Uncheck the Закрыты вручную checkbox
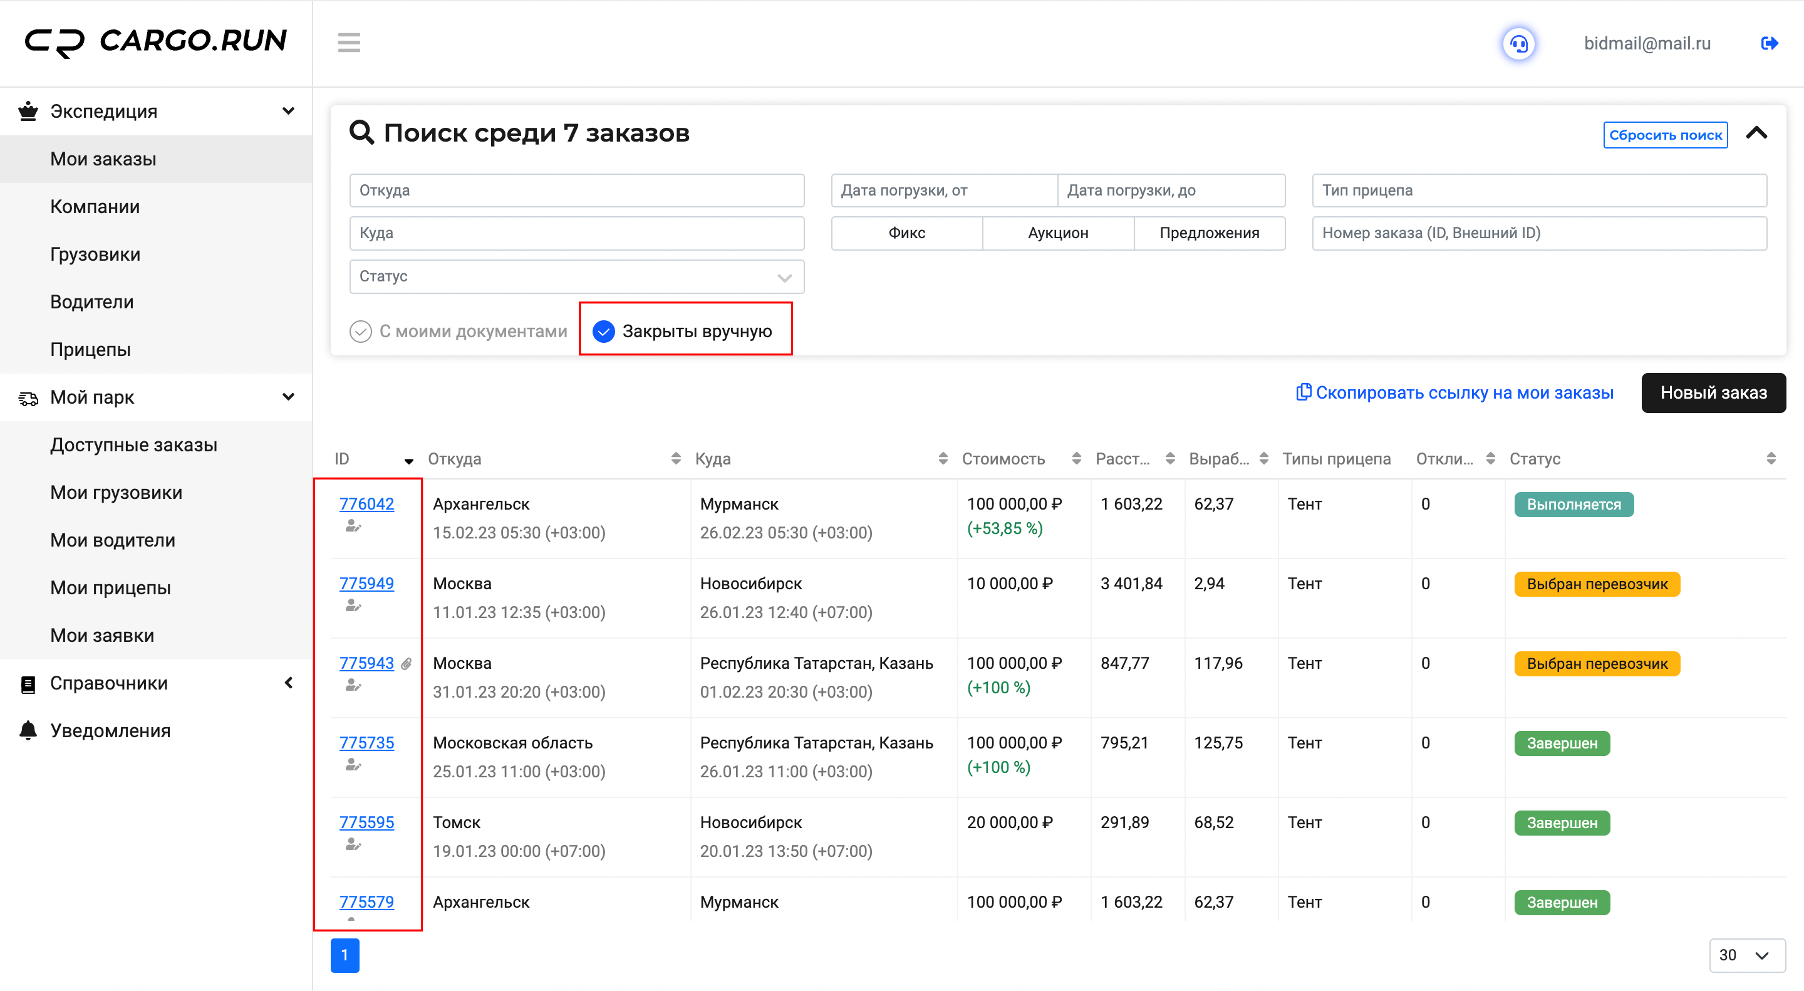This screenshot has width=1804, height=991. tap(604, 332)
